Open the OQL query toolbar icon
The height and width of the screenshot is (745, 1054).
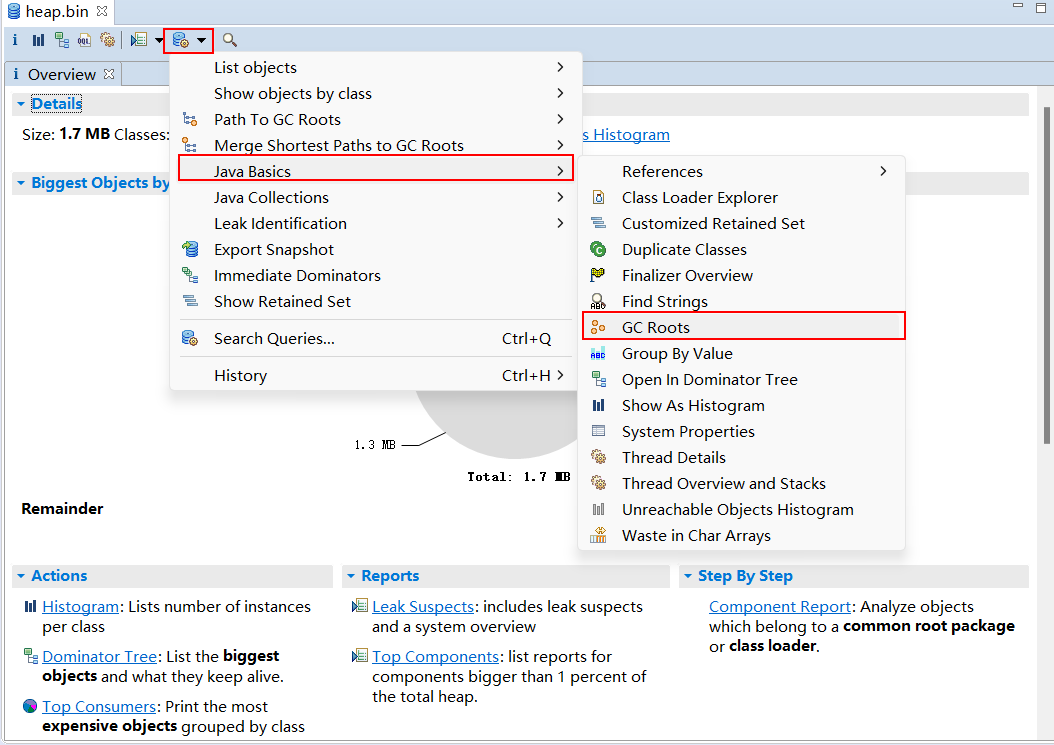pos(84,40)
